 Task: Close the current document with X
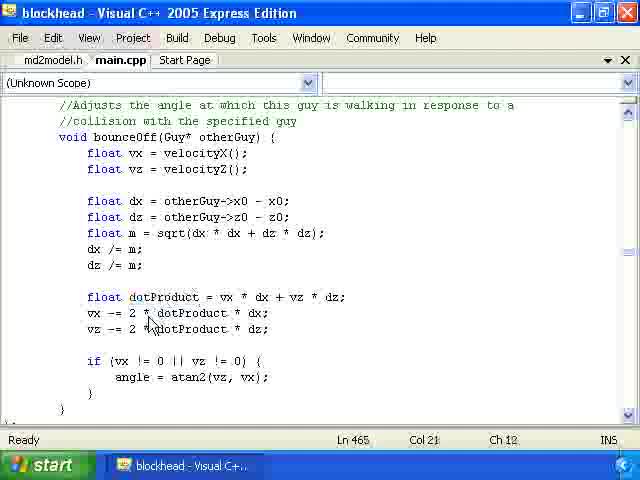tap(625, 60)
